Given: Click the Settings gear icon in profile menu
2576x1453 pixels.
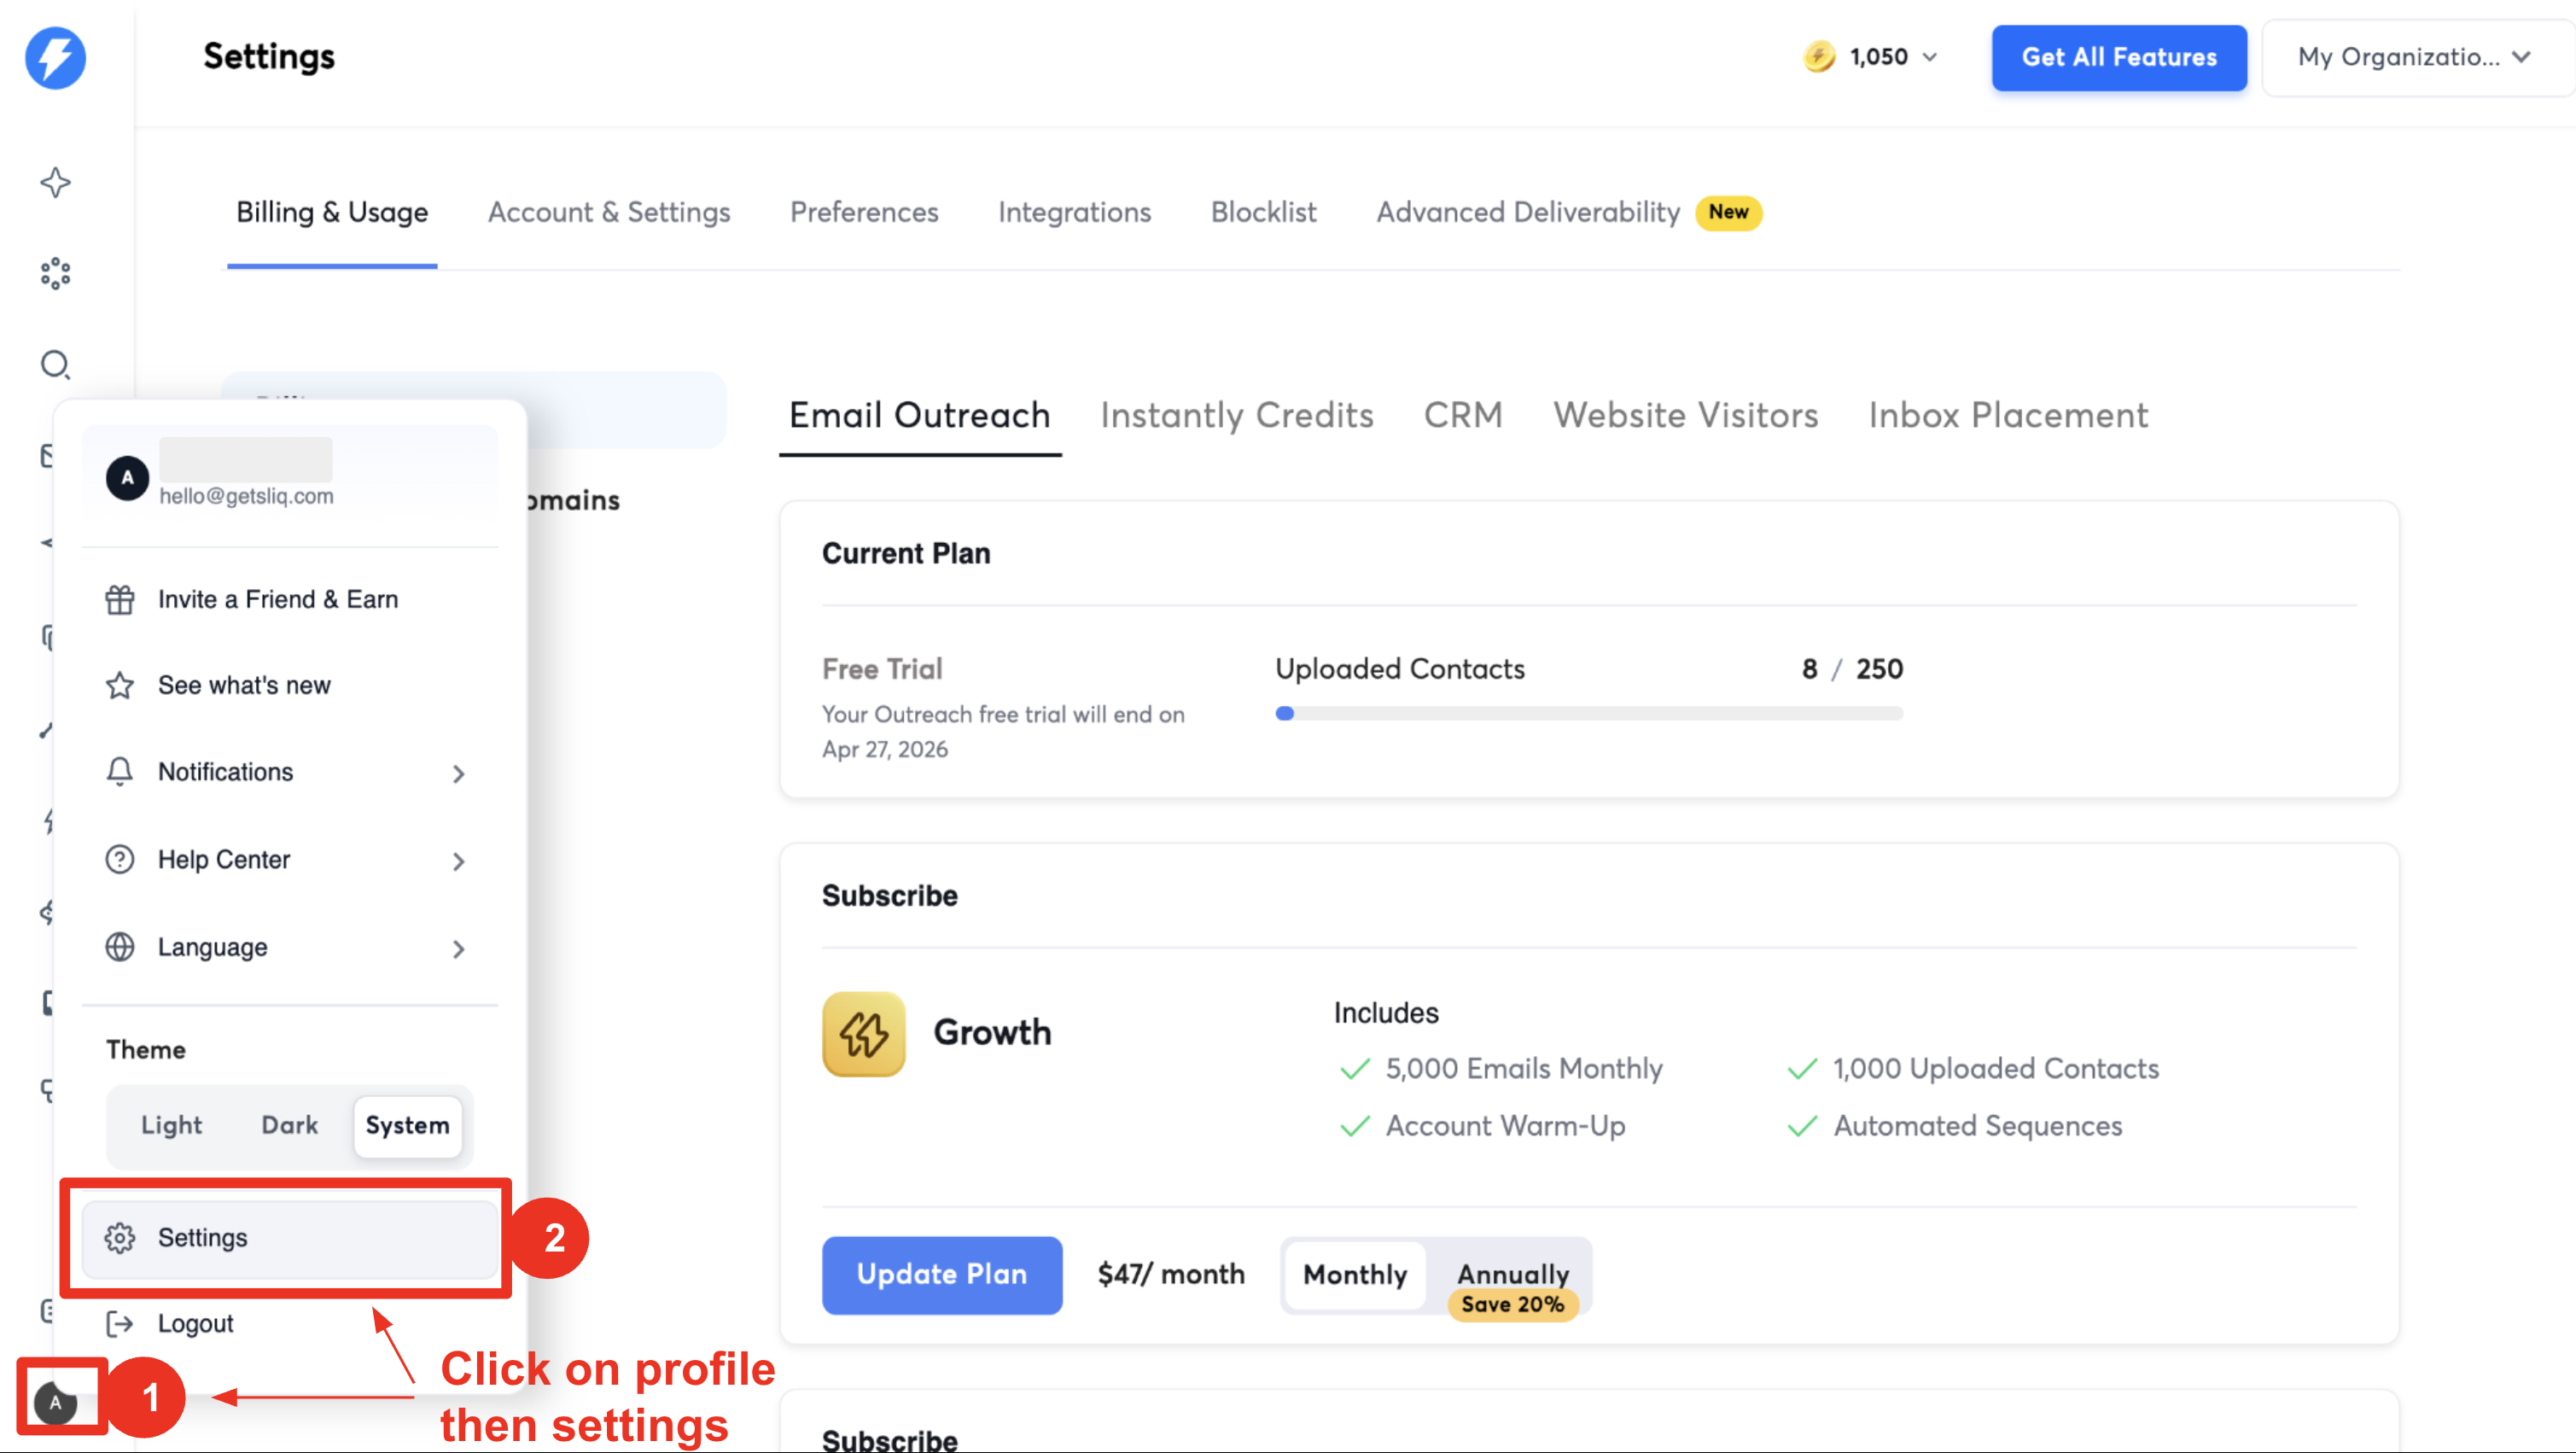Looking at the screenshot, I should tap(120, 1237).
